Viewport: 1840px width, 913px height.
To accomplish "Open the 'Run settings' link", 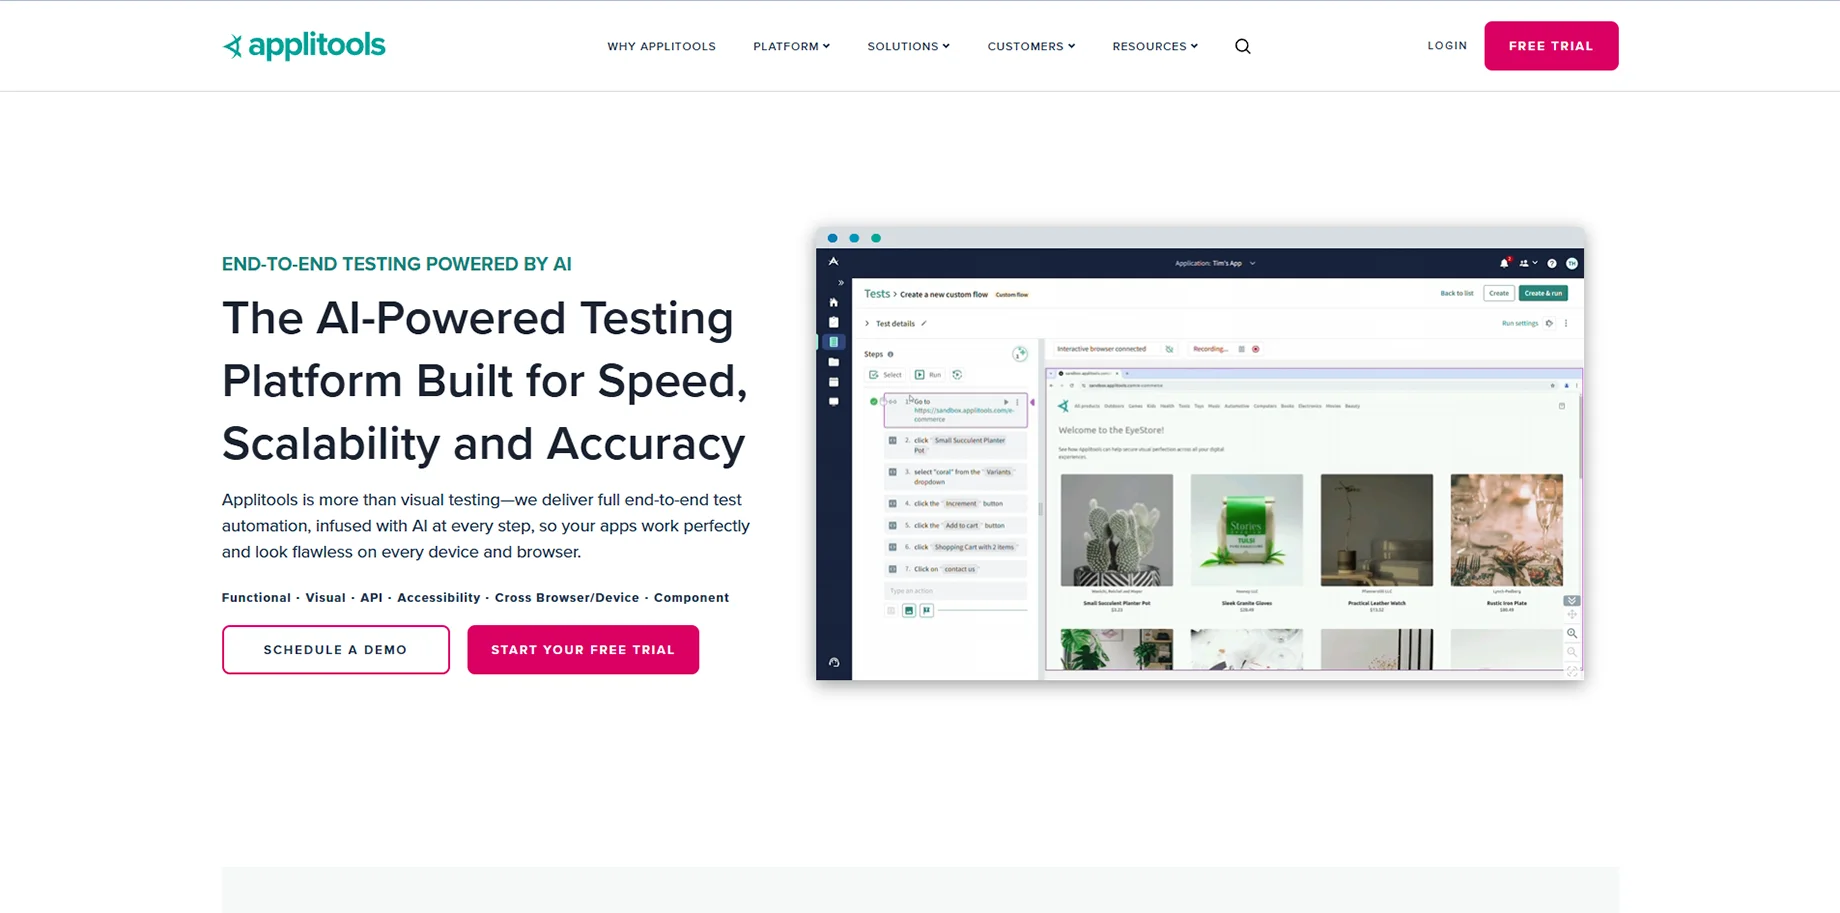I will [1520, 324].
